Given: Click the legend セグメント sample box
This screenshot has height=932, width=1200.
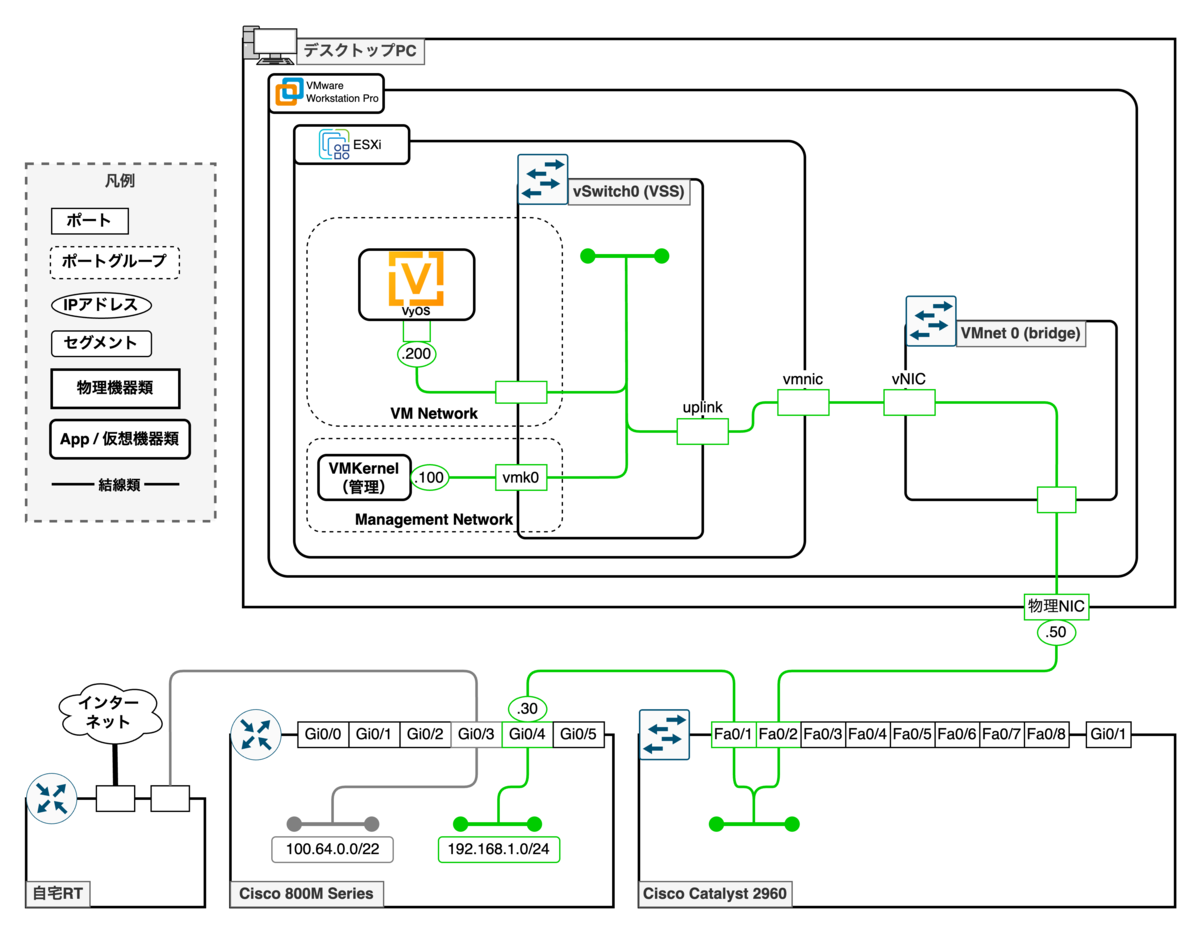Looking at the screenshot, I should coord(100,344).
